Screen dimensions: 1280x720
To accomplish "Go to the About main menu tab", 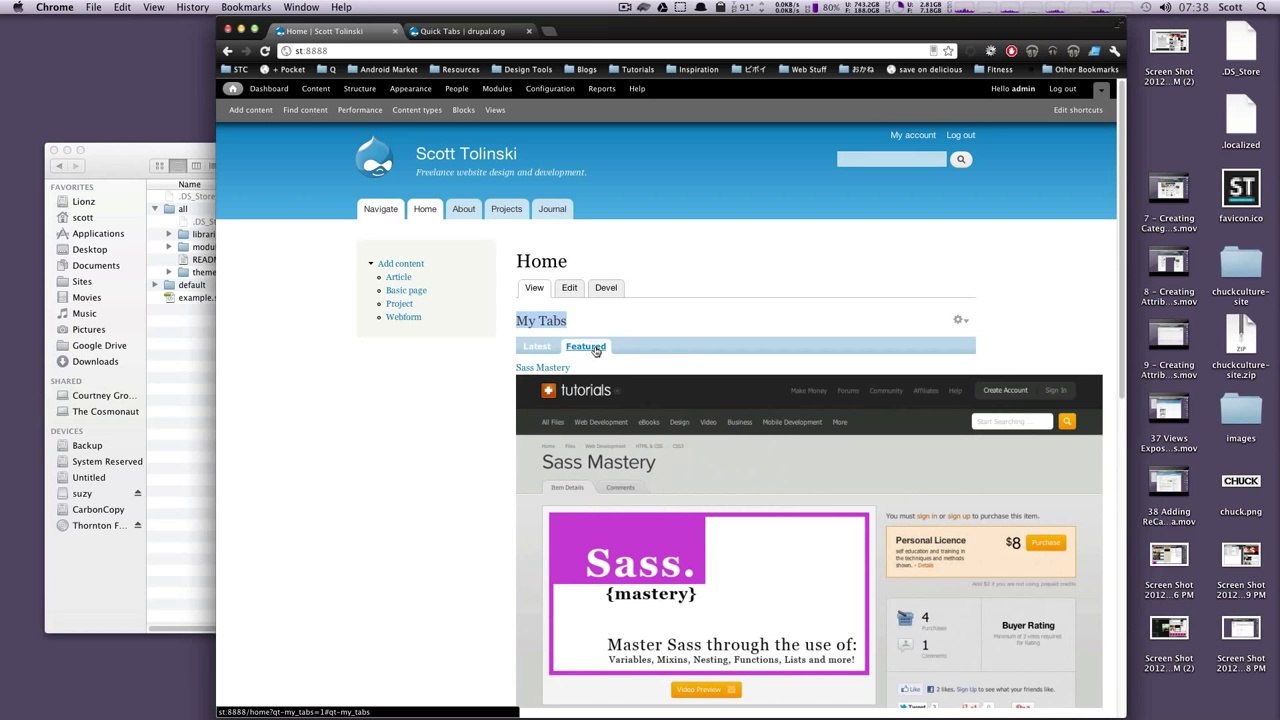I will tap(464, 209).
